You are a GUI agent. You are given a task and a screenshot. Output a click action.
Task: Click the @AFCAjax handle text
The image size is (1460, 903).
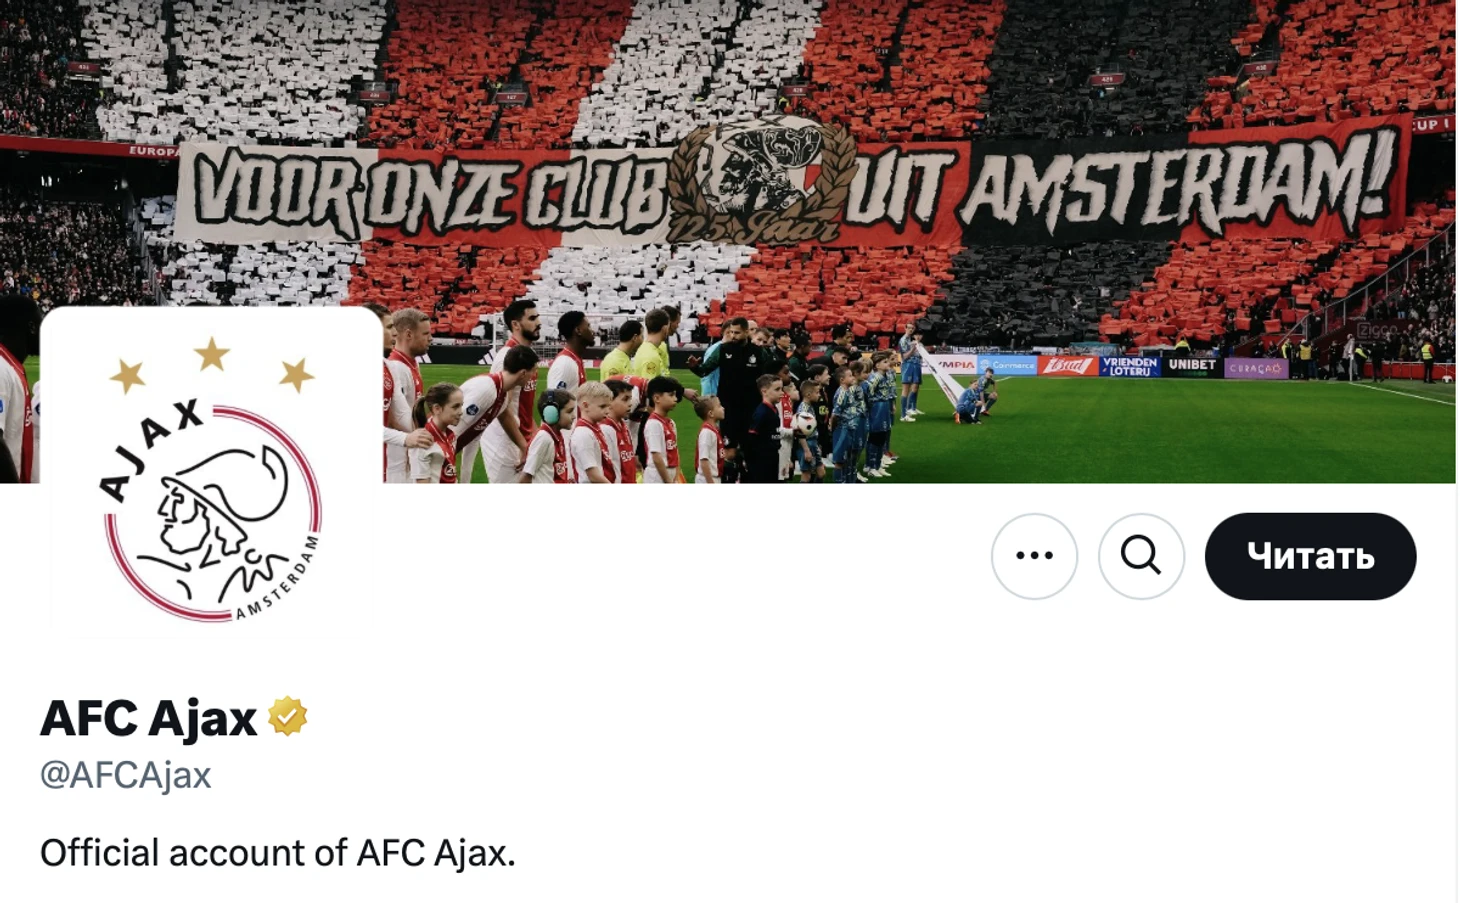point(125,775)
